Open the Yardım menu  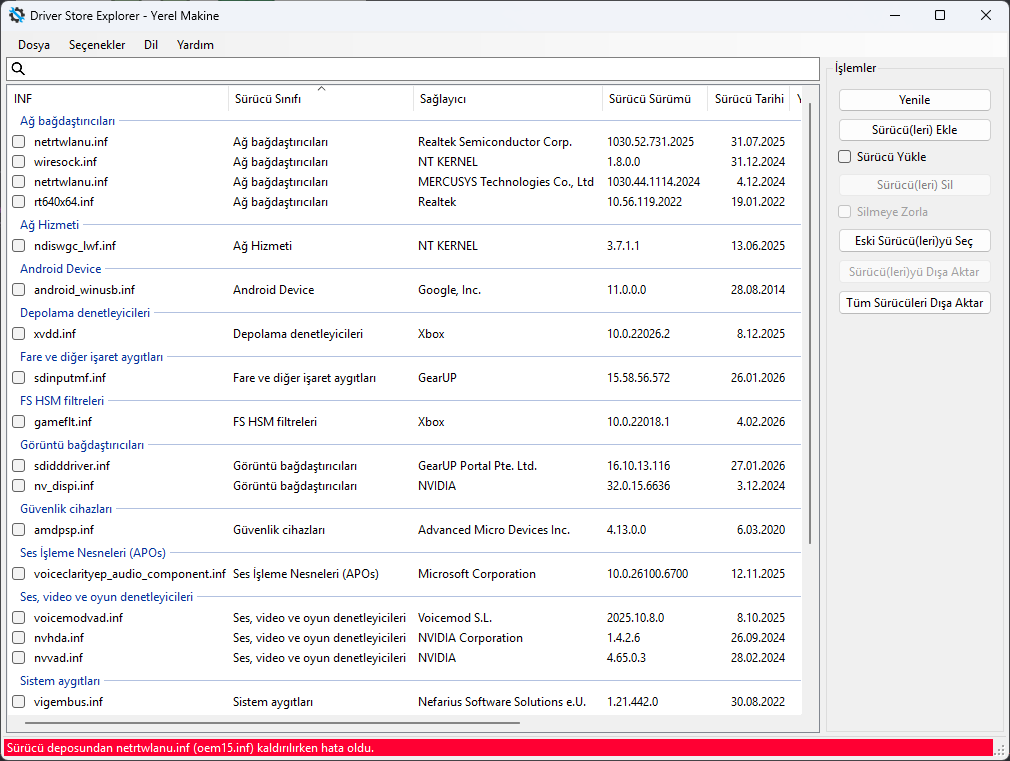195,44
